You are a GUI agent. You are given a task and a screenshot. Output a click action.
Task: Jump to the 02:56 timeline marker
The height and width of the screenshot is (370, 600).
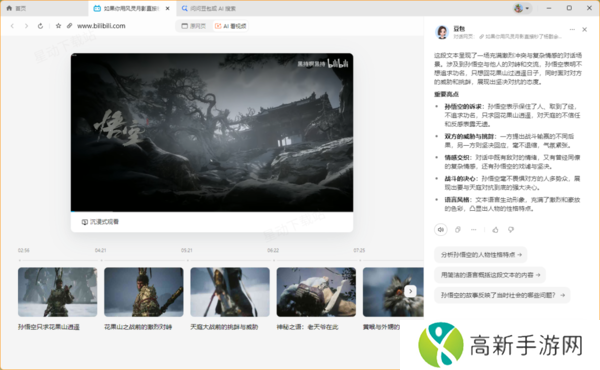(23, 250)
